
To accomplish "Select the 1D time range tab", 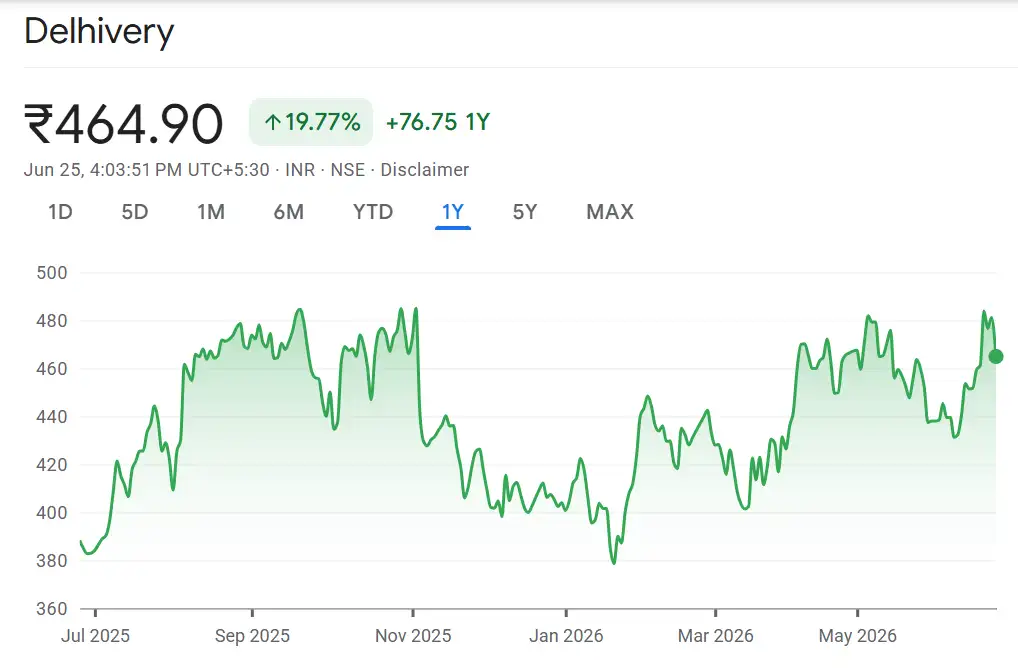I will [60, 212].
